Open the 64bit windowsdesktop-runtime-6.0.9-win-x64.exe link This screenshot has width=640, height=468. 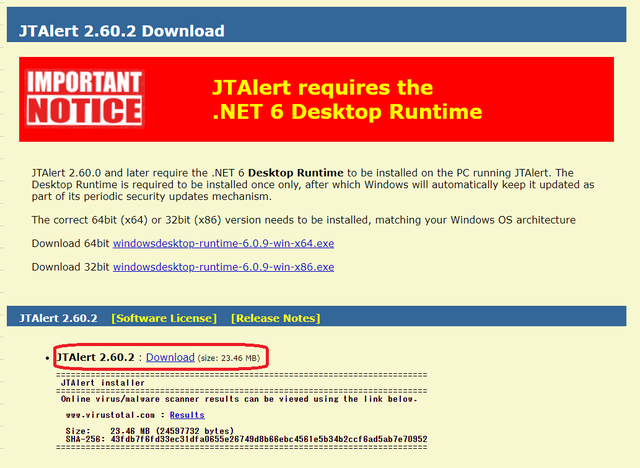tap(223, 244)
